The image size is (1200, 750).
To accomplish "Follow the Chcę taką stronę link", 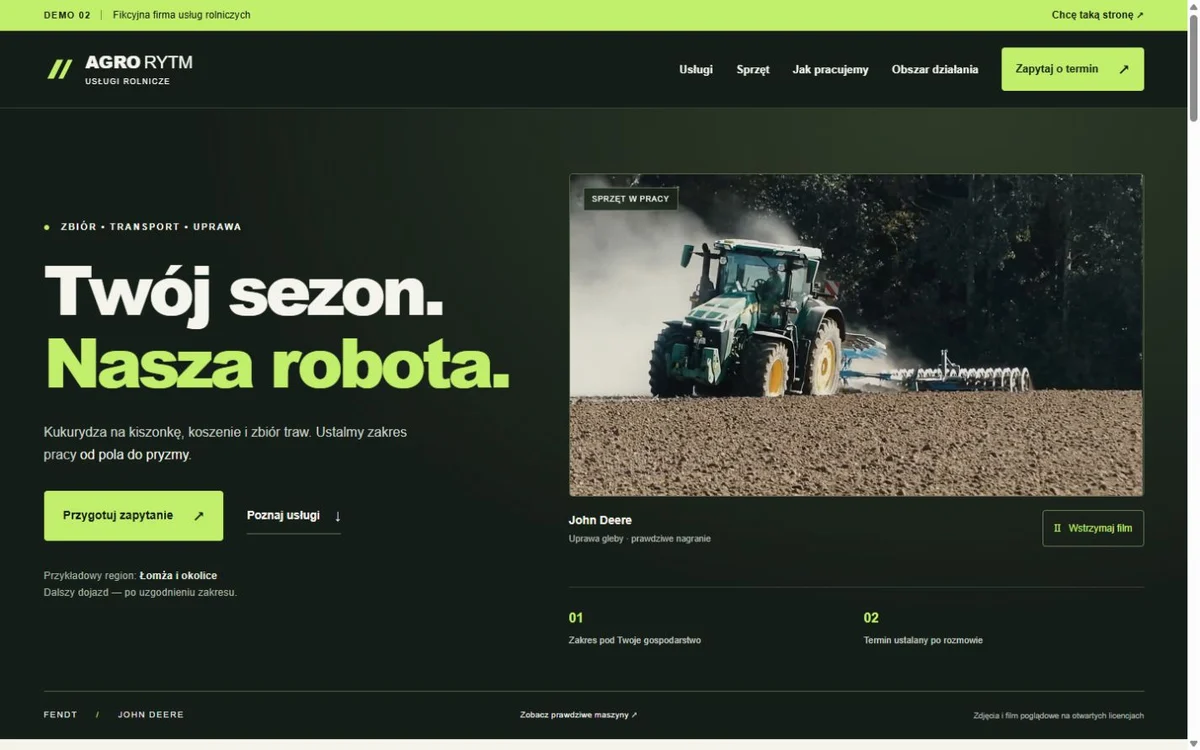I will [x=1097, y=15].
